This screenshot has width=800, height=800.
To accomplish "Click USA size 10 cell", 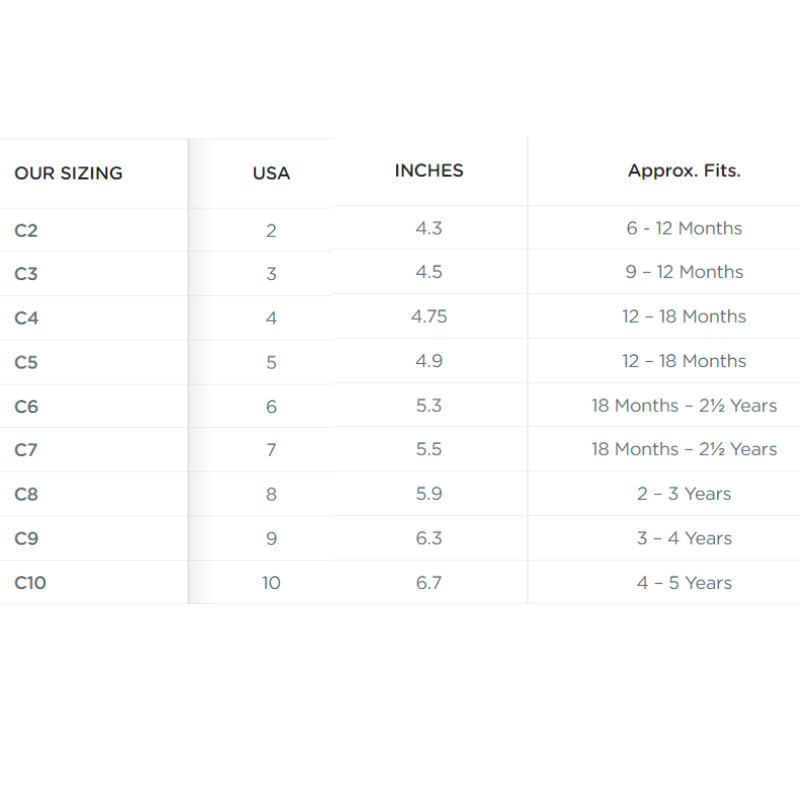I will 271,583.
